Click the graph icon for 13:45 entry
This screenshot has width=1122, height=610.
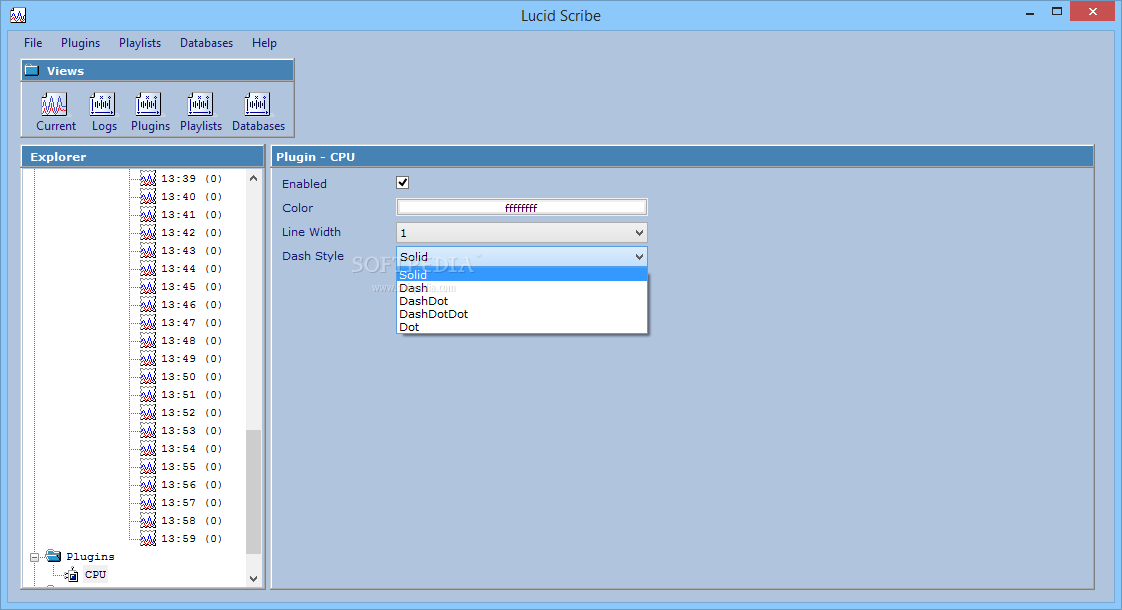pos(147,286)
